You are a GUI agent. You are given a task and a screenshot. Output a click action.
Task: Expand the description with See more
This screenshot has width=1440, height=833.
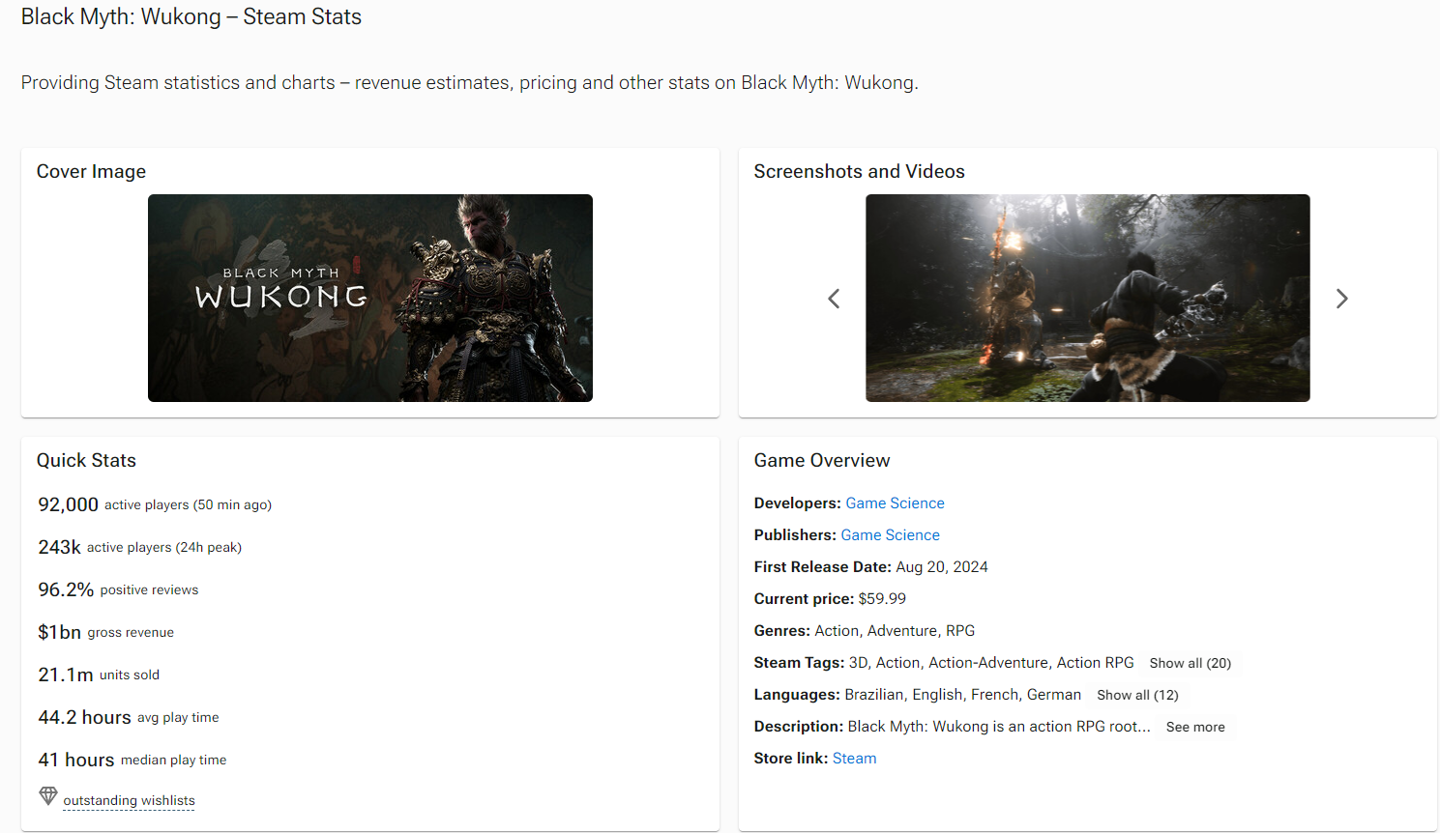tap(1195, 727)
